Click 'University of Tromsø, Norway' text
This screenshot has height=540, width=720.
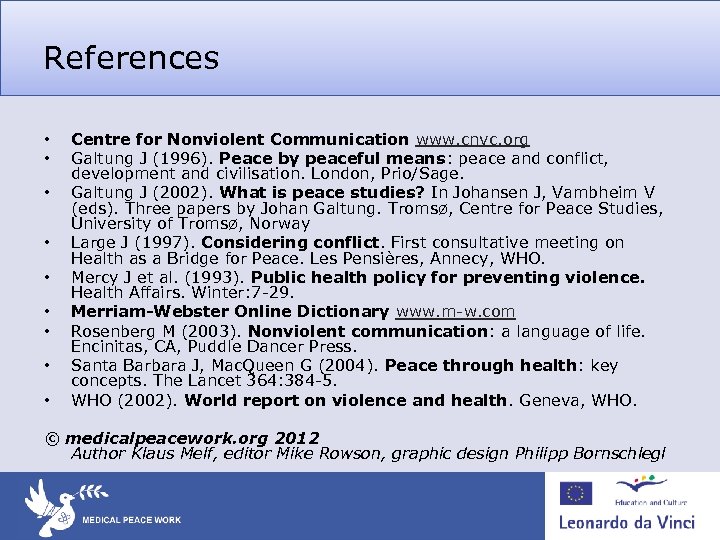[191, 224]
